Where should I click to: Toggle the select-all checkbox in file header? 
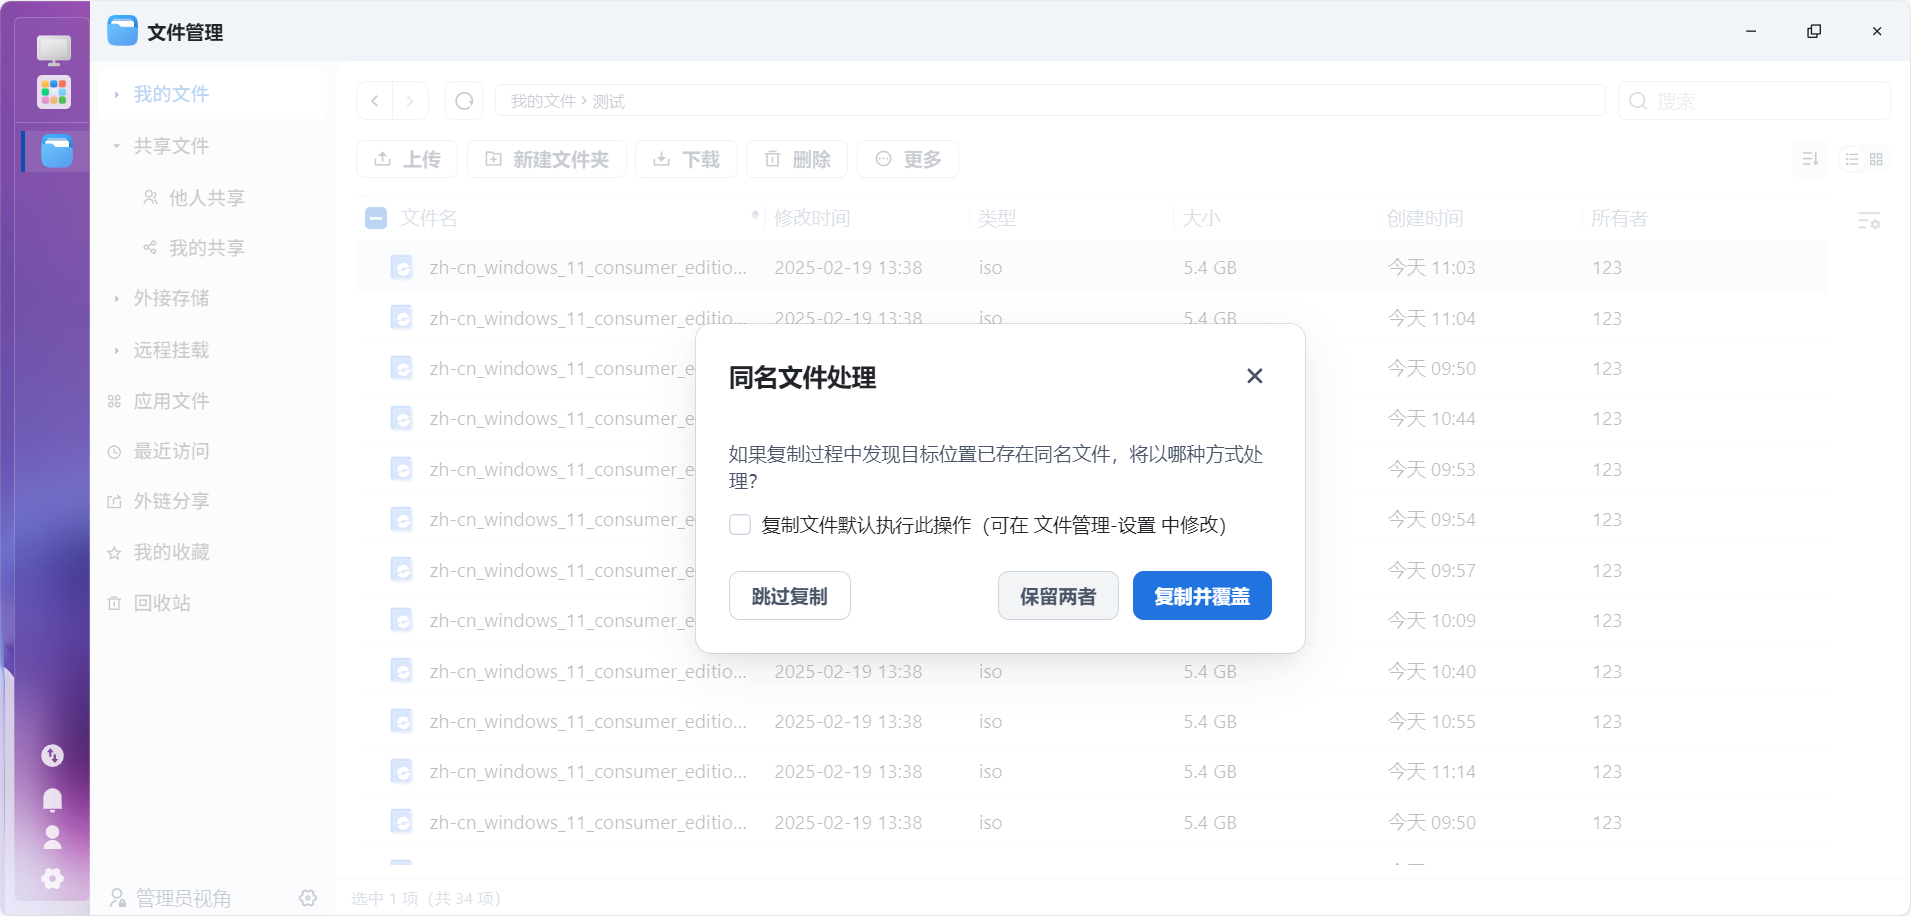[x=376, y=218]
